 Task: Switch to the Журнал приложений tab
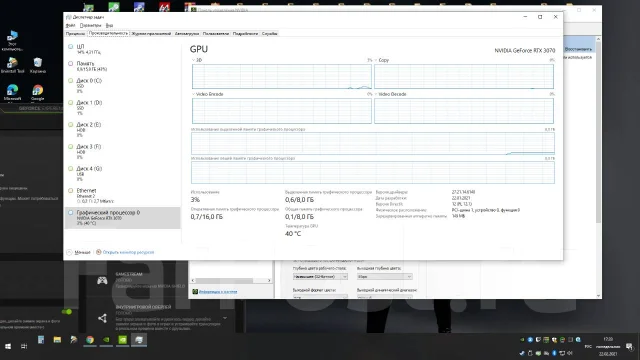[151, 33]
